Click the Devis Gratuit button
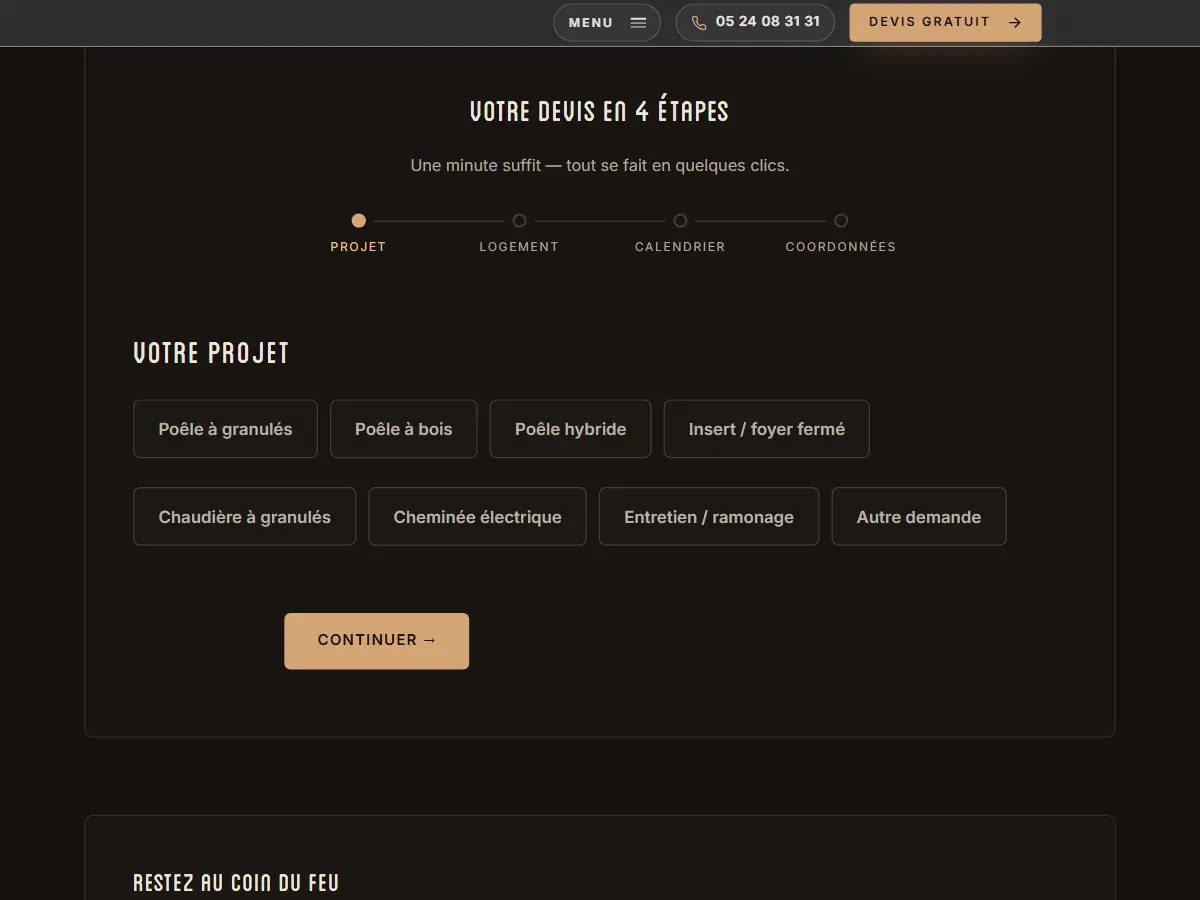Screen dimensions: 1200x900 click(x=945, y=22)
